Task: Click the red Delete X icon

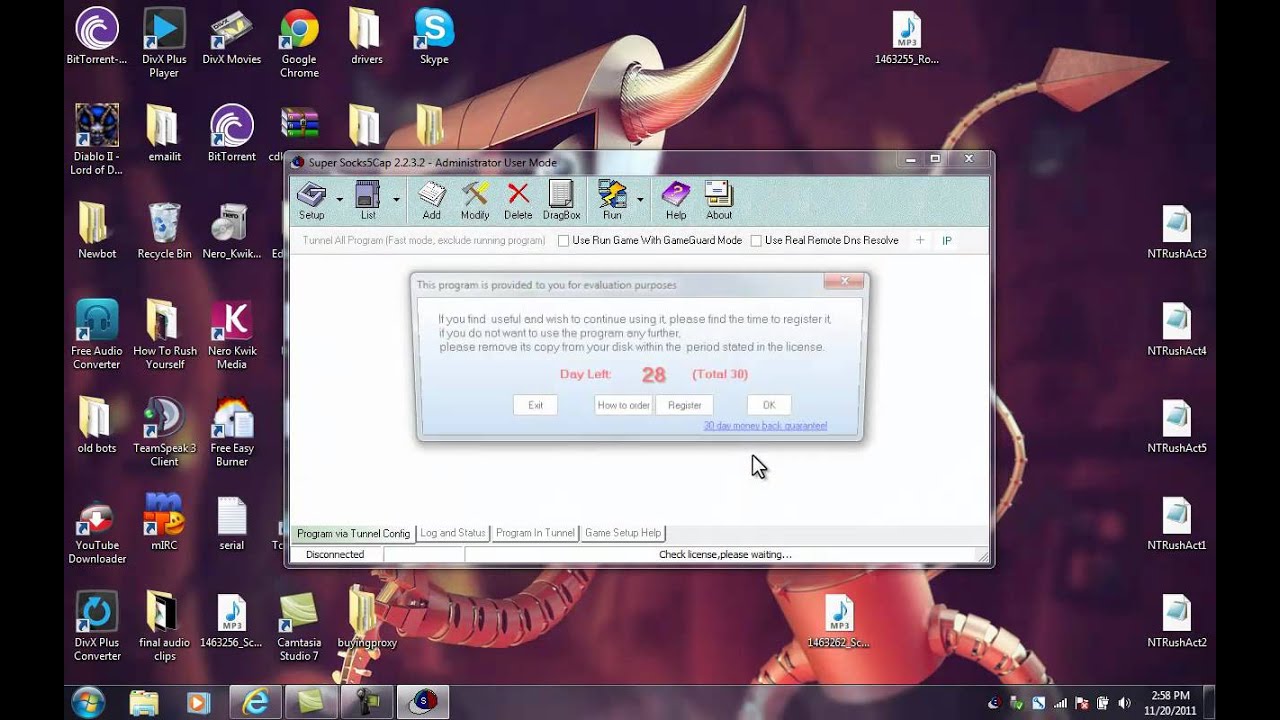Action: click(518, 201)
